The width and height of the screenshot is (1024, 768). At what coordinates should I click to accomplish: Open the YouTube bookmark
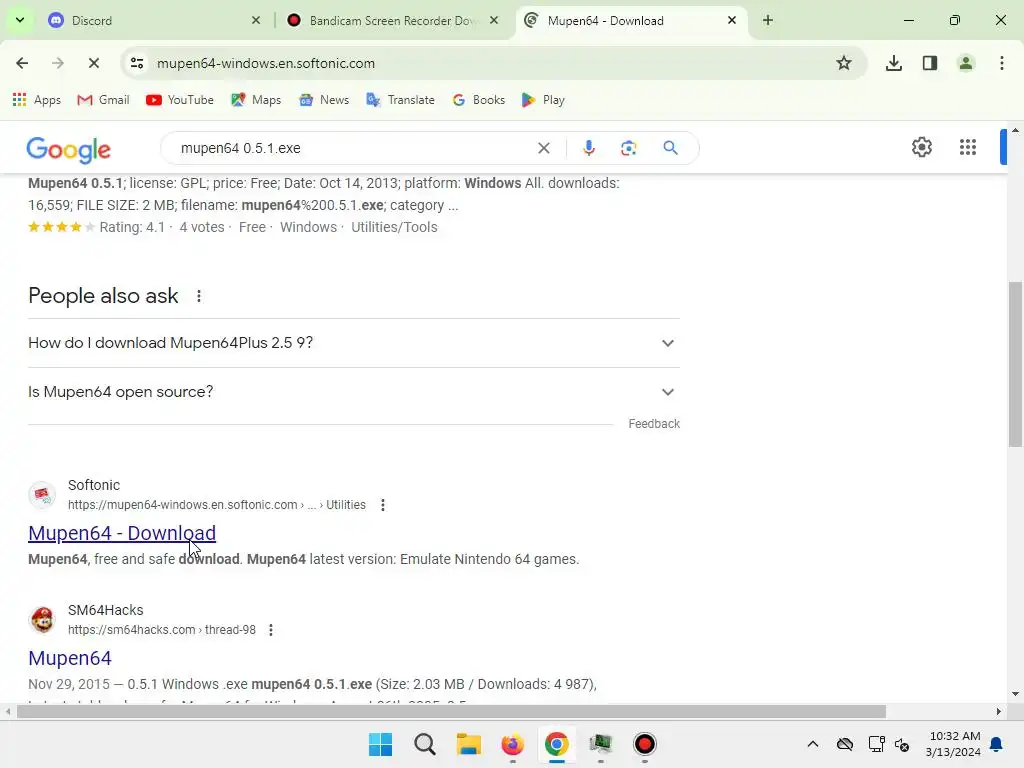point(180,100)
